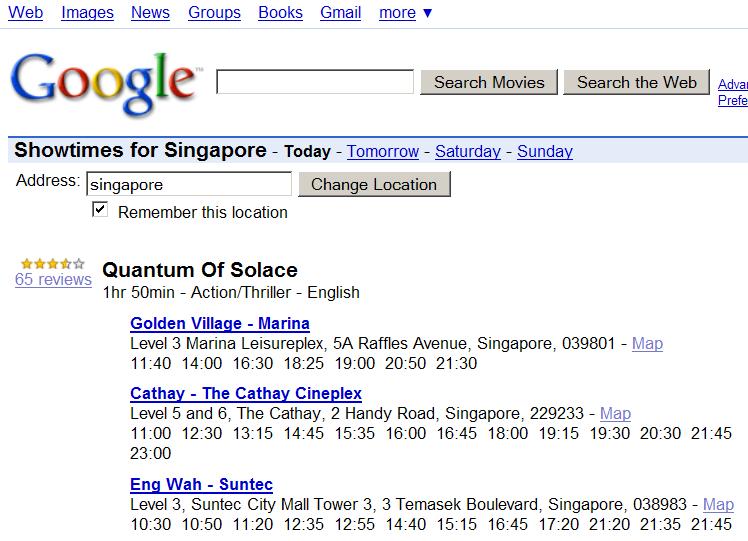View Saturday showtimes
This screenshot has width=748, height=541.
467,152
